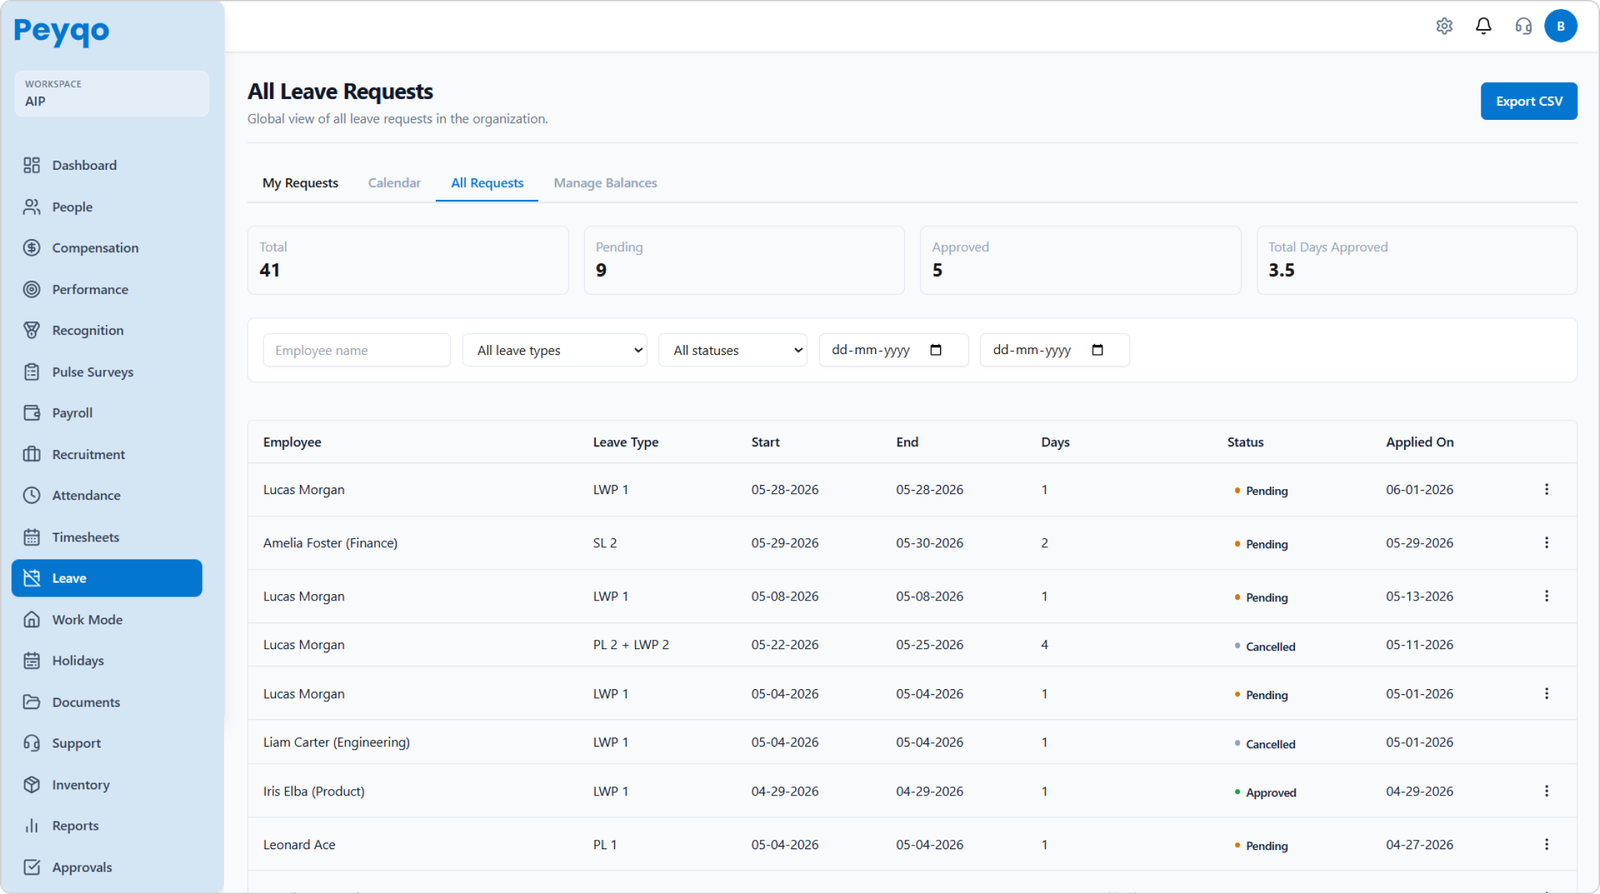Image resolution: width=1600 pixels, height=894 pixels.
Task: Click the Inventory box icon
Action: [32, 785]
